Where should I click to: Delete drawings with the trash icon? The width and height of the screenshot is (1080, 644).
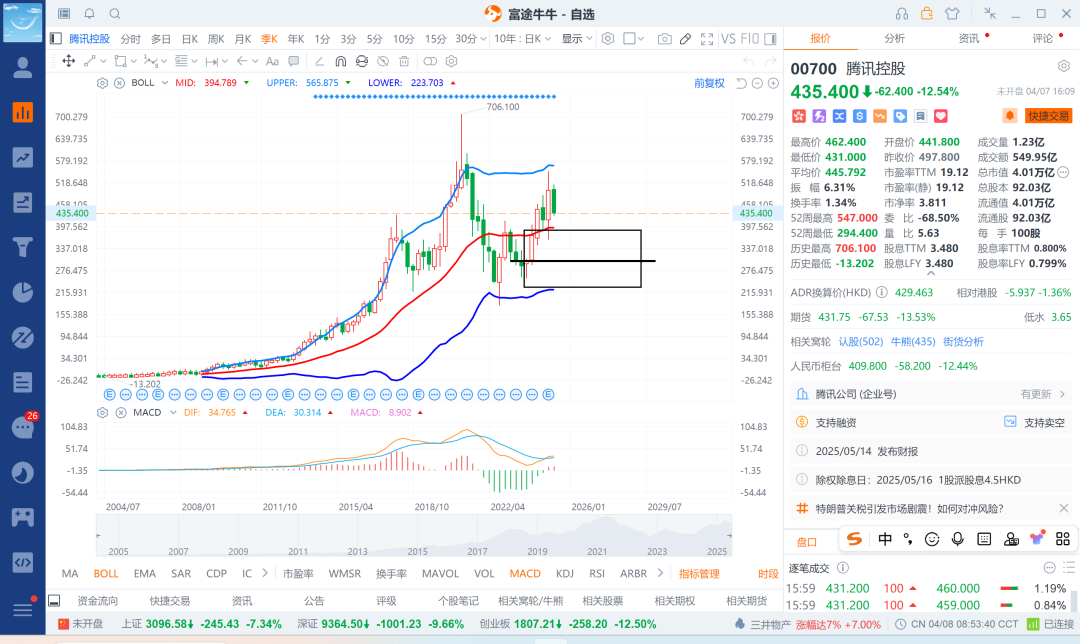404,61
